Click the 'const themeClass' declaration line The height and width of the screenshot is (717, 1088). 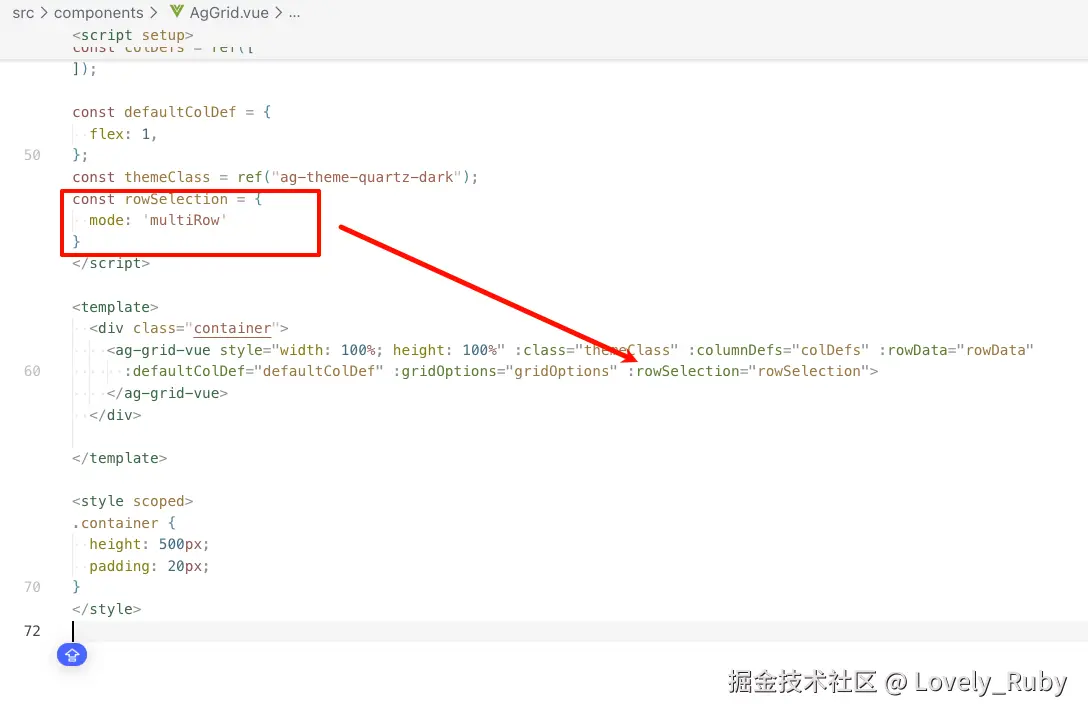pyautogui.click(x=275, y=177)
